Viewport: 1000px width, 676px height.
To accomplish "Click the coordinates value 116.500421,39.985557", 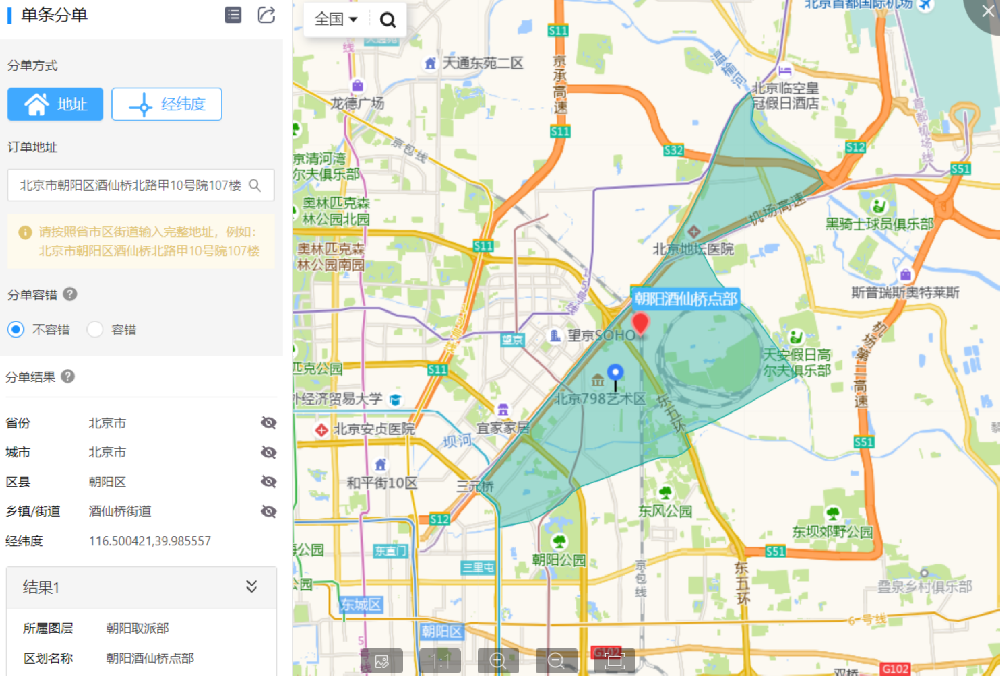I will point(150,541).
